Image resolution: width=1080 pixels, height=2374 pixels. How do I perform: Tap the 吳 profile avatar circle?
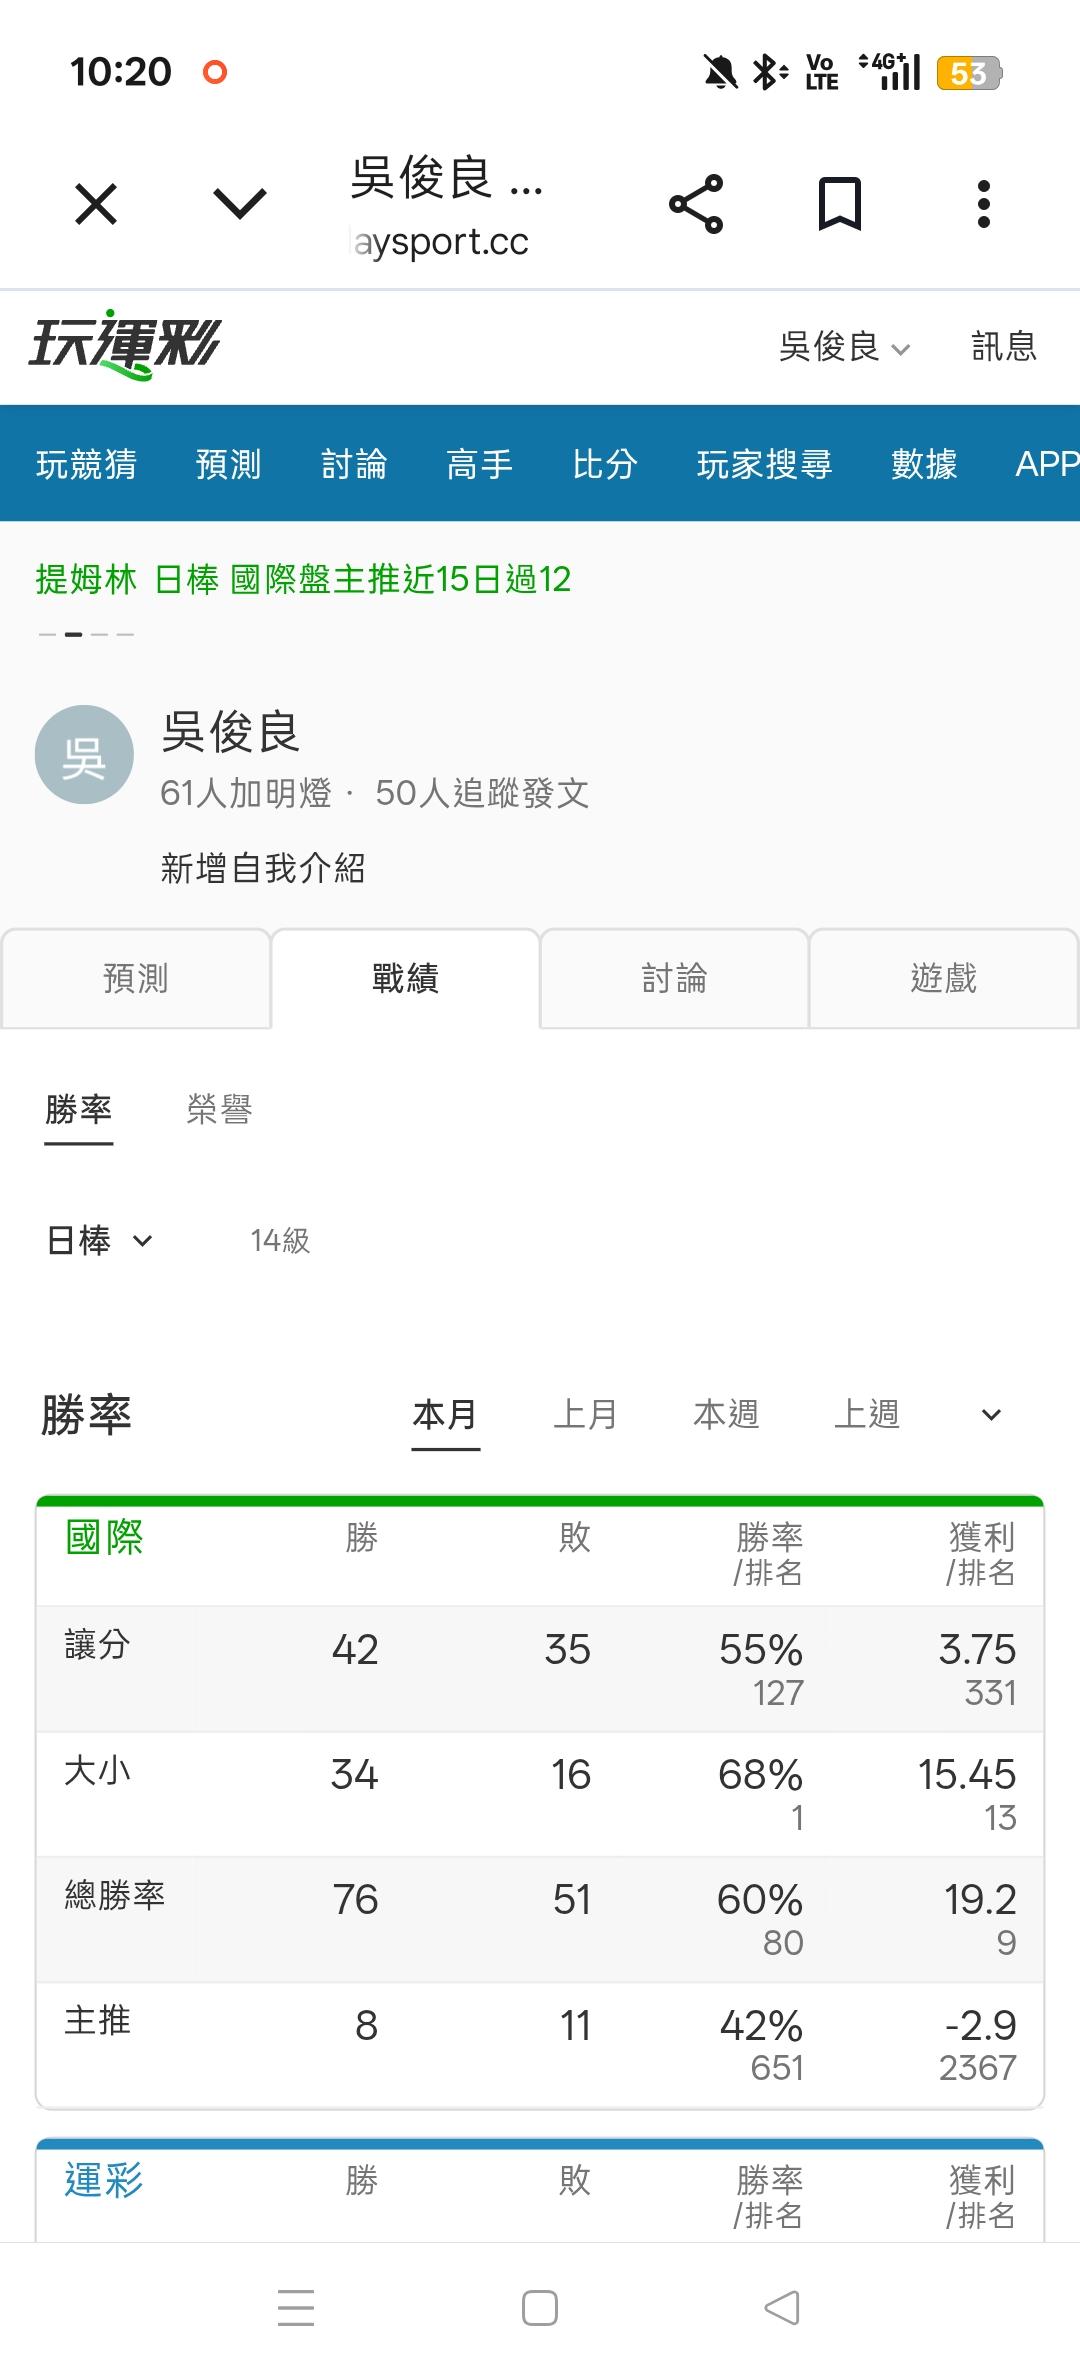(x=84, y=755)
